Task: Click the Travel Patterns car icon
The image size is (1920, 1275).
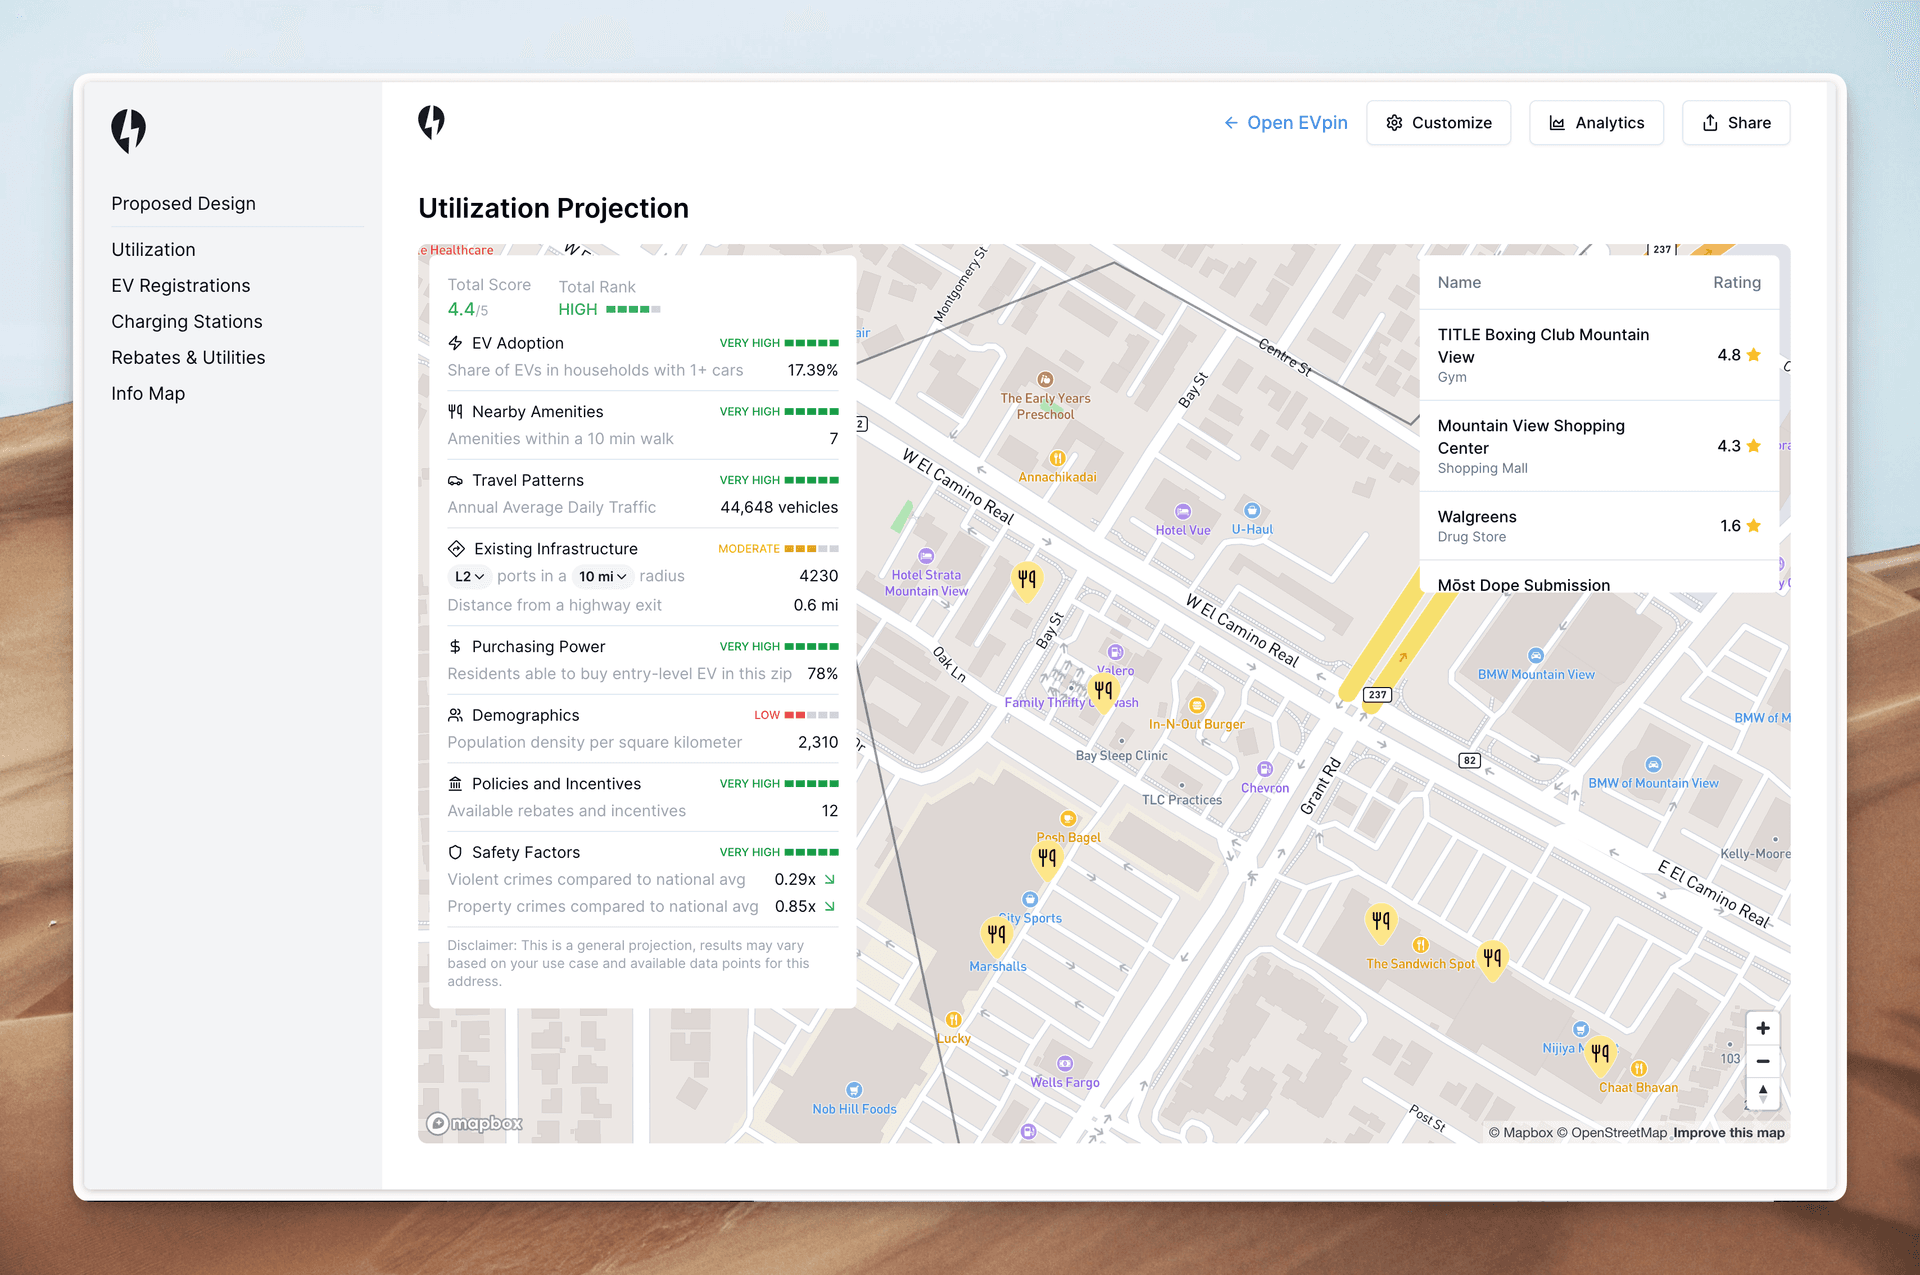Action: (x=455, y=480)
